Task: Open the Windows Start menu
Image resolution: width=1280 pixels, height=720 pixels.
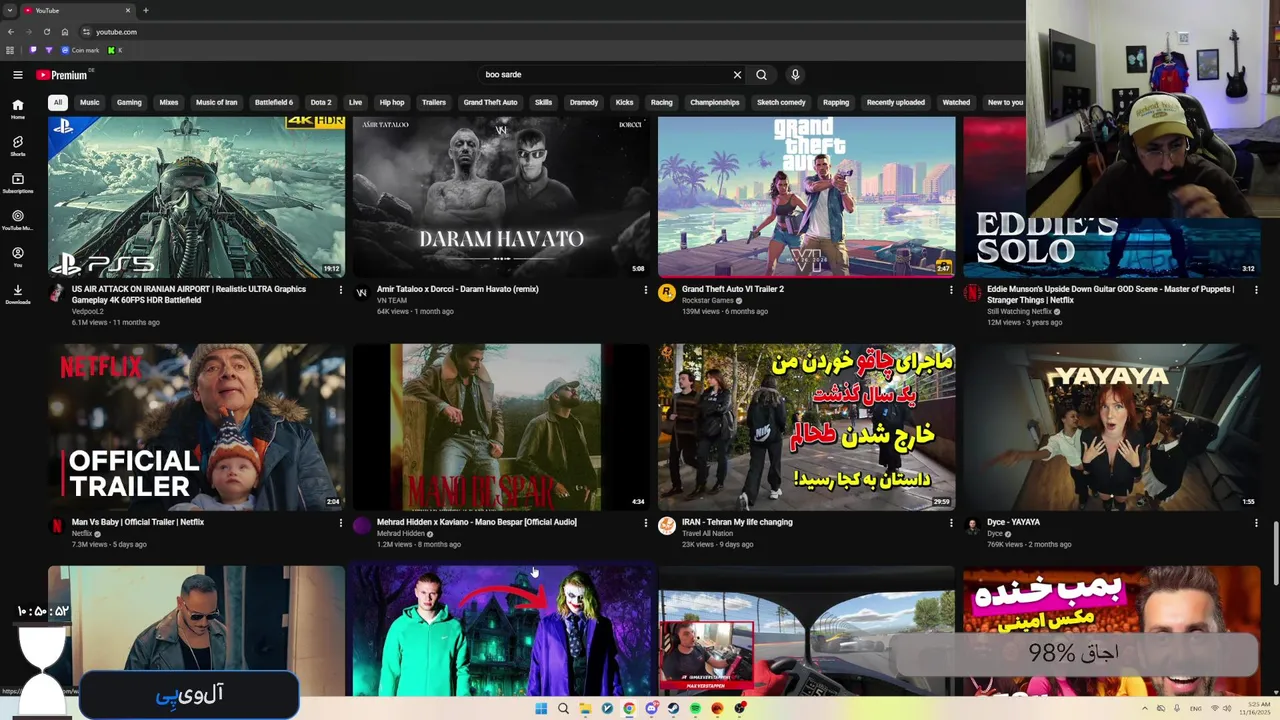Action: point(541,708)
